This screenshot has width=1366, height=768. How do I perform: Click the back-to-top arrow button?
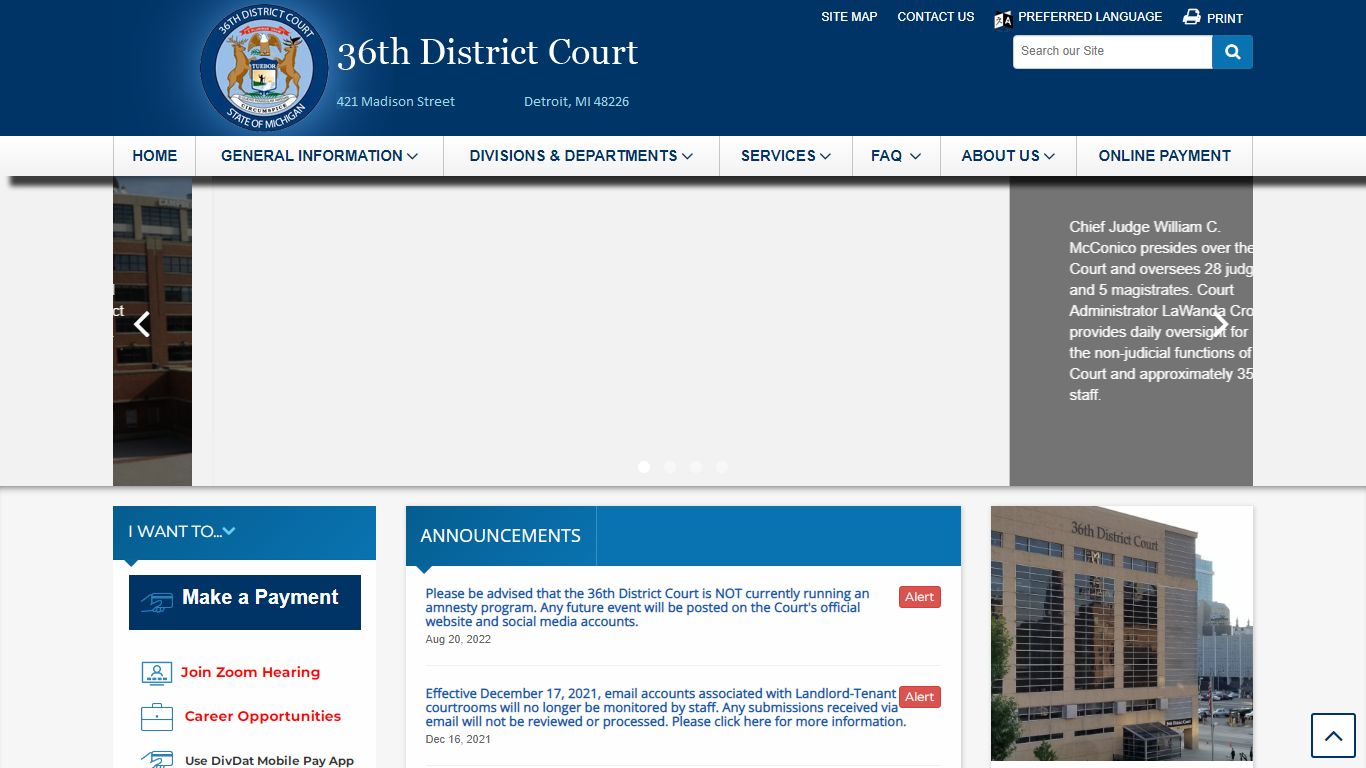tap(1333, 736)
